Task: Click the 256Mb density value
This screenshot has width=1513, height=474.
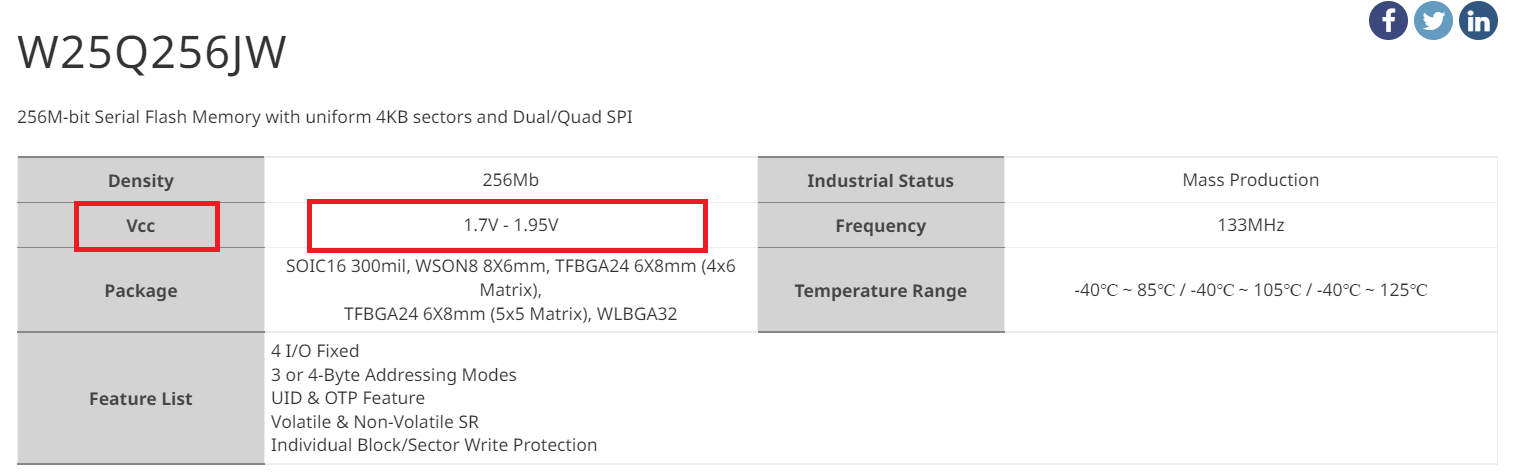Action: tap(511, 180)
